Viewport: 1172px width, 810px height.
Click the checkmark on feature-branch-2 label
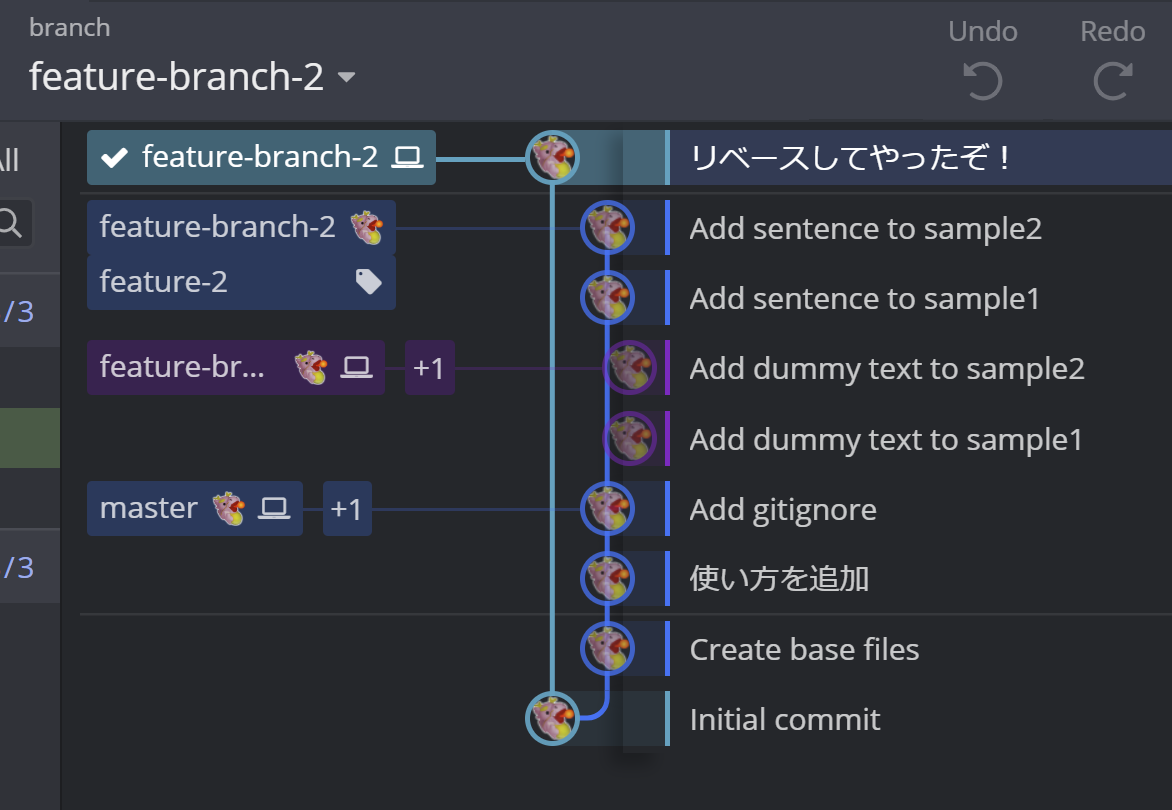[115, 157]
